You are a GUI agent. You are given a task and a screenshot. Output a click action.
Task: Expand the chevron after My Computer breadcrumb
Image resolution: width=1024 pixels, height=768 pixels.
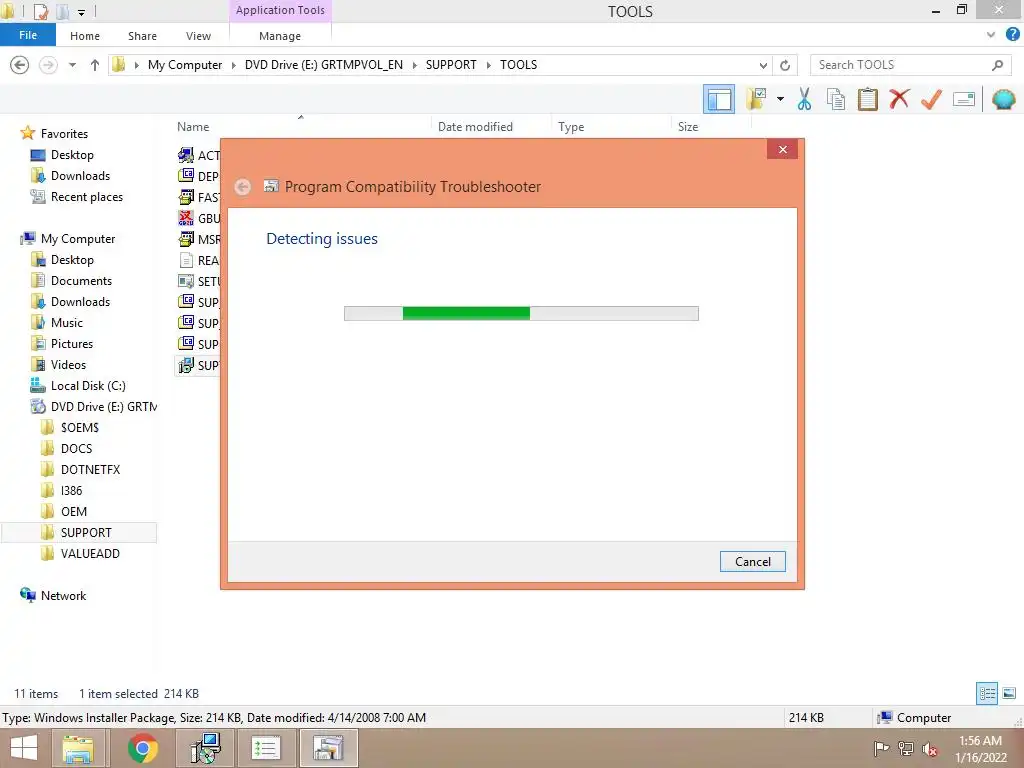[233, 65]
